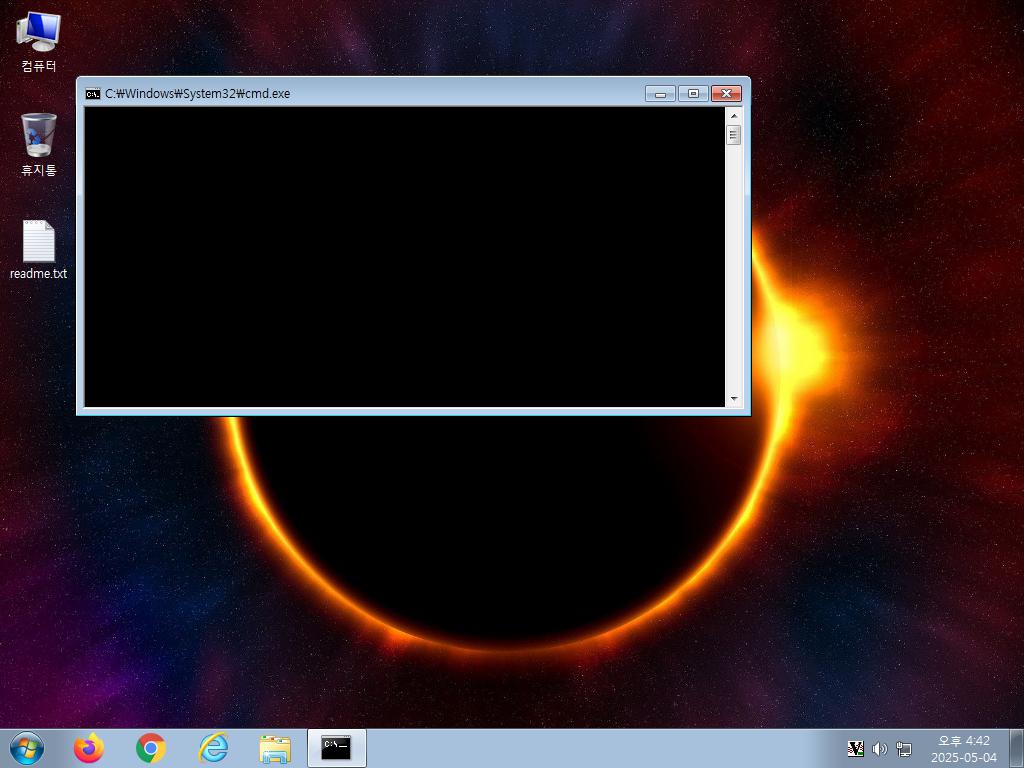Click inside the black cmd console area
The width and height of the screenshot is (1024, 768).
pyautogui.click(x=404, y=257)
